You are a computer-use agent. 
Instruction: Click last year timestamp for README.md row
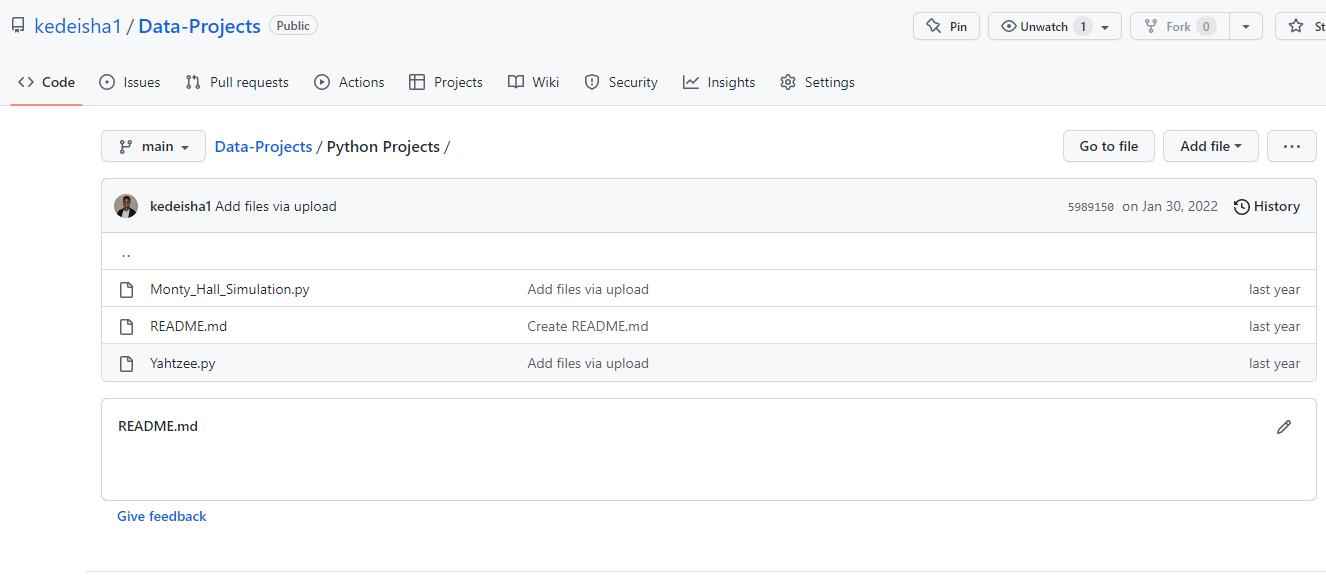click(1275, 326)
